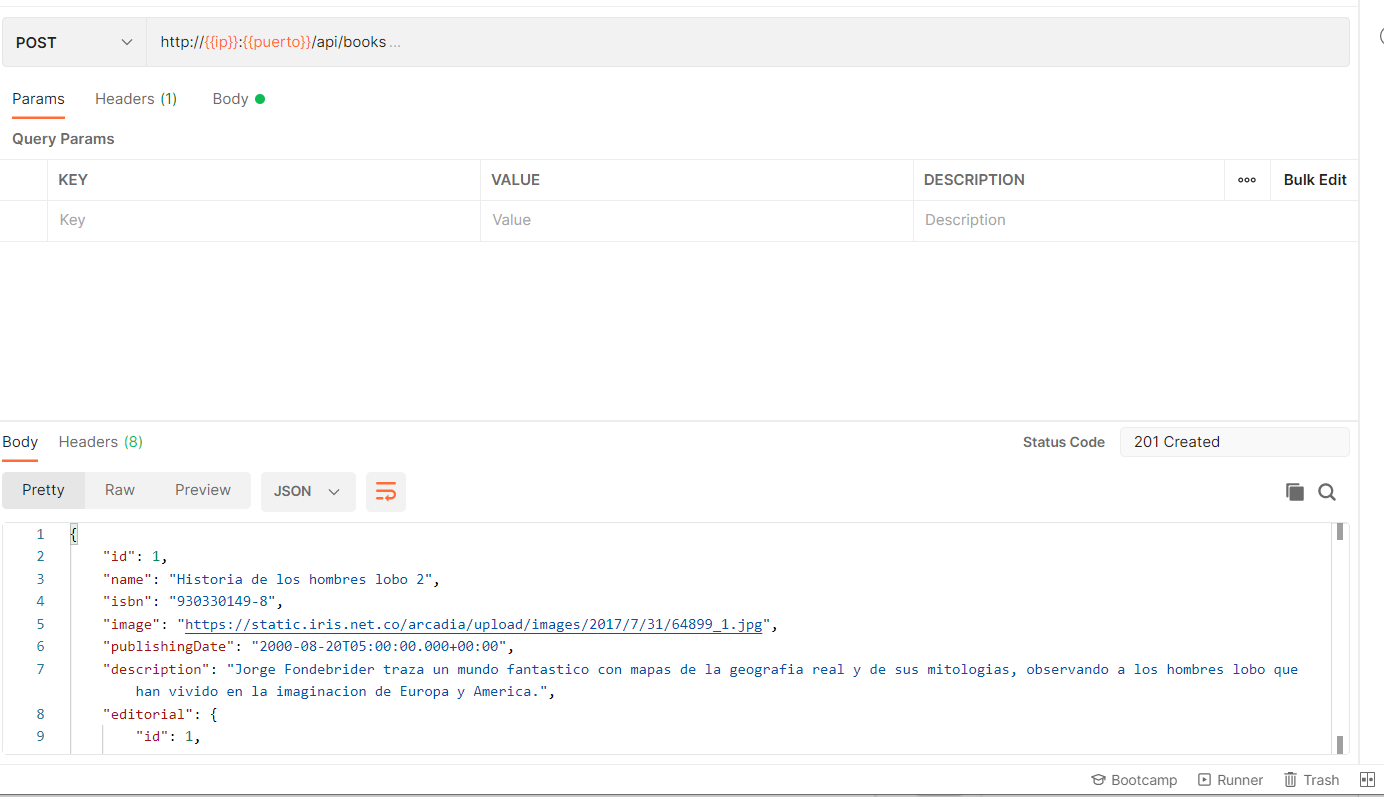Open the image URL link in response
The width and height of the screenshot is (1384, 797).
point(474,624)
